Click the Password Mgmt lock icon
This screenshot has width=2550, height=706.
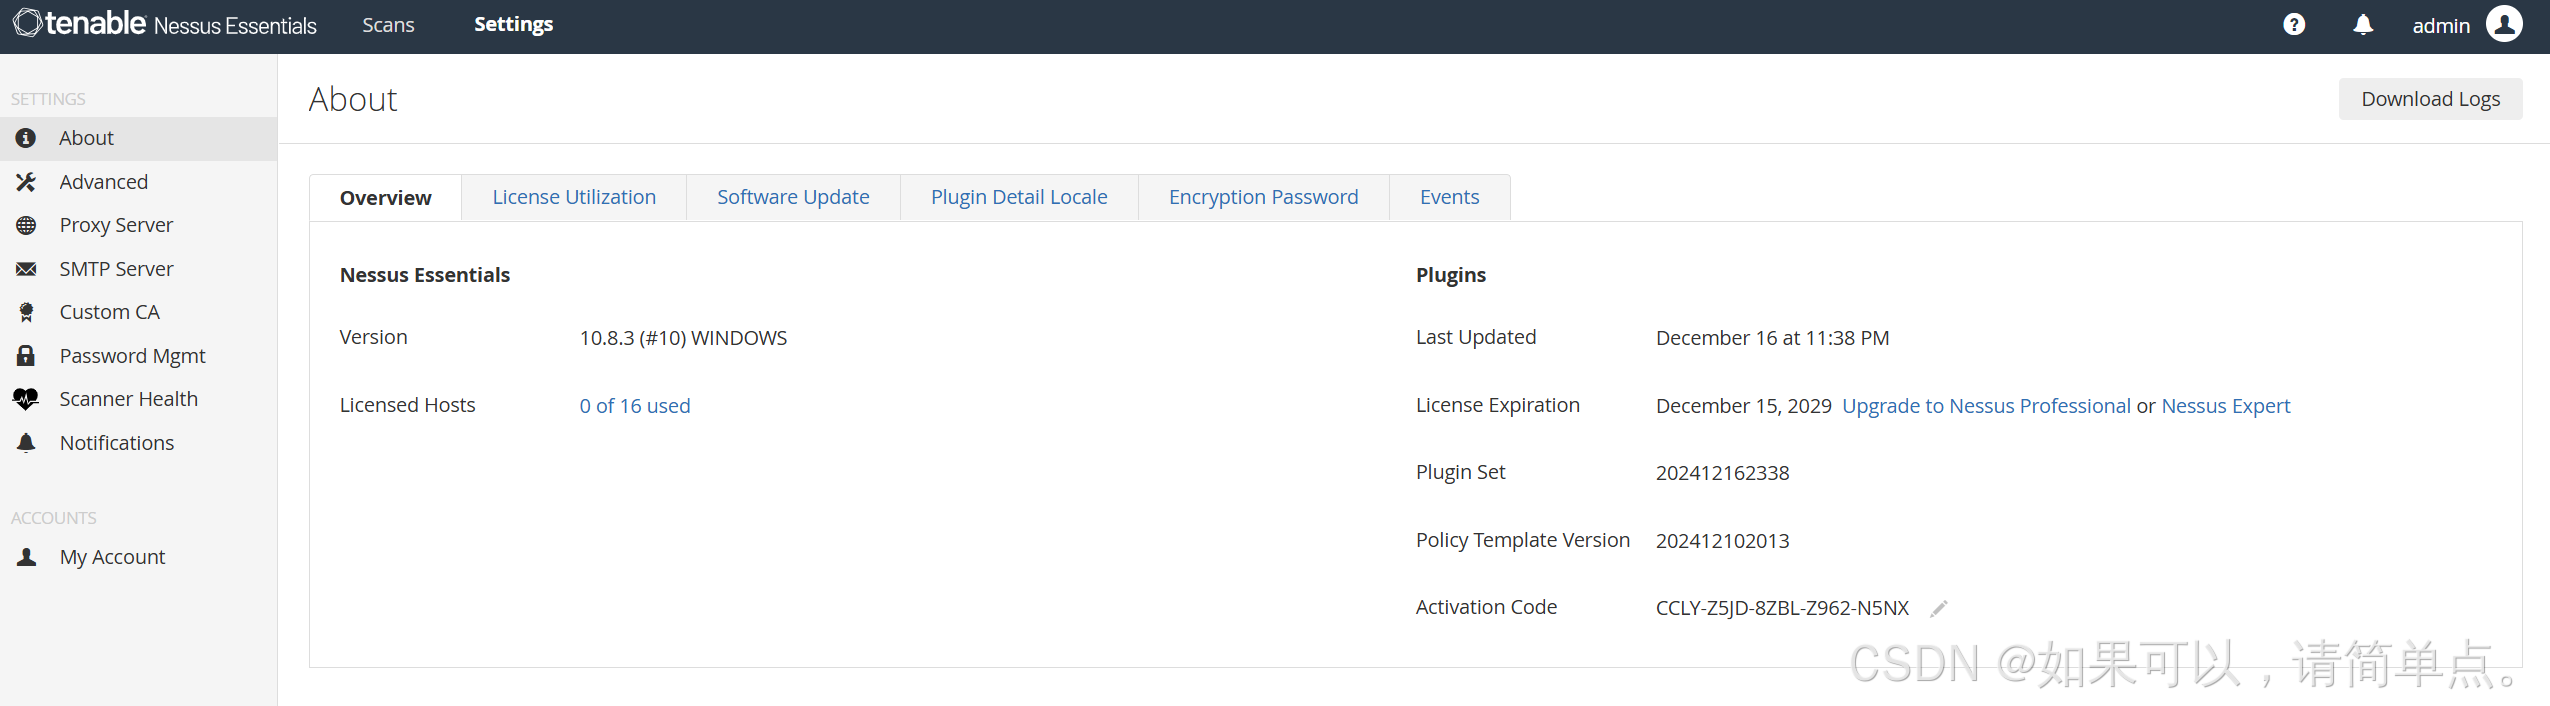26,356
